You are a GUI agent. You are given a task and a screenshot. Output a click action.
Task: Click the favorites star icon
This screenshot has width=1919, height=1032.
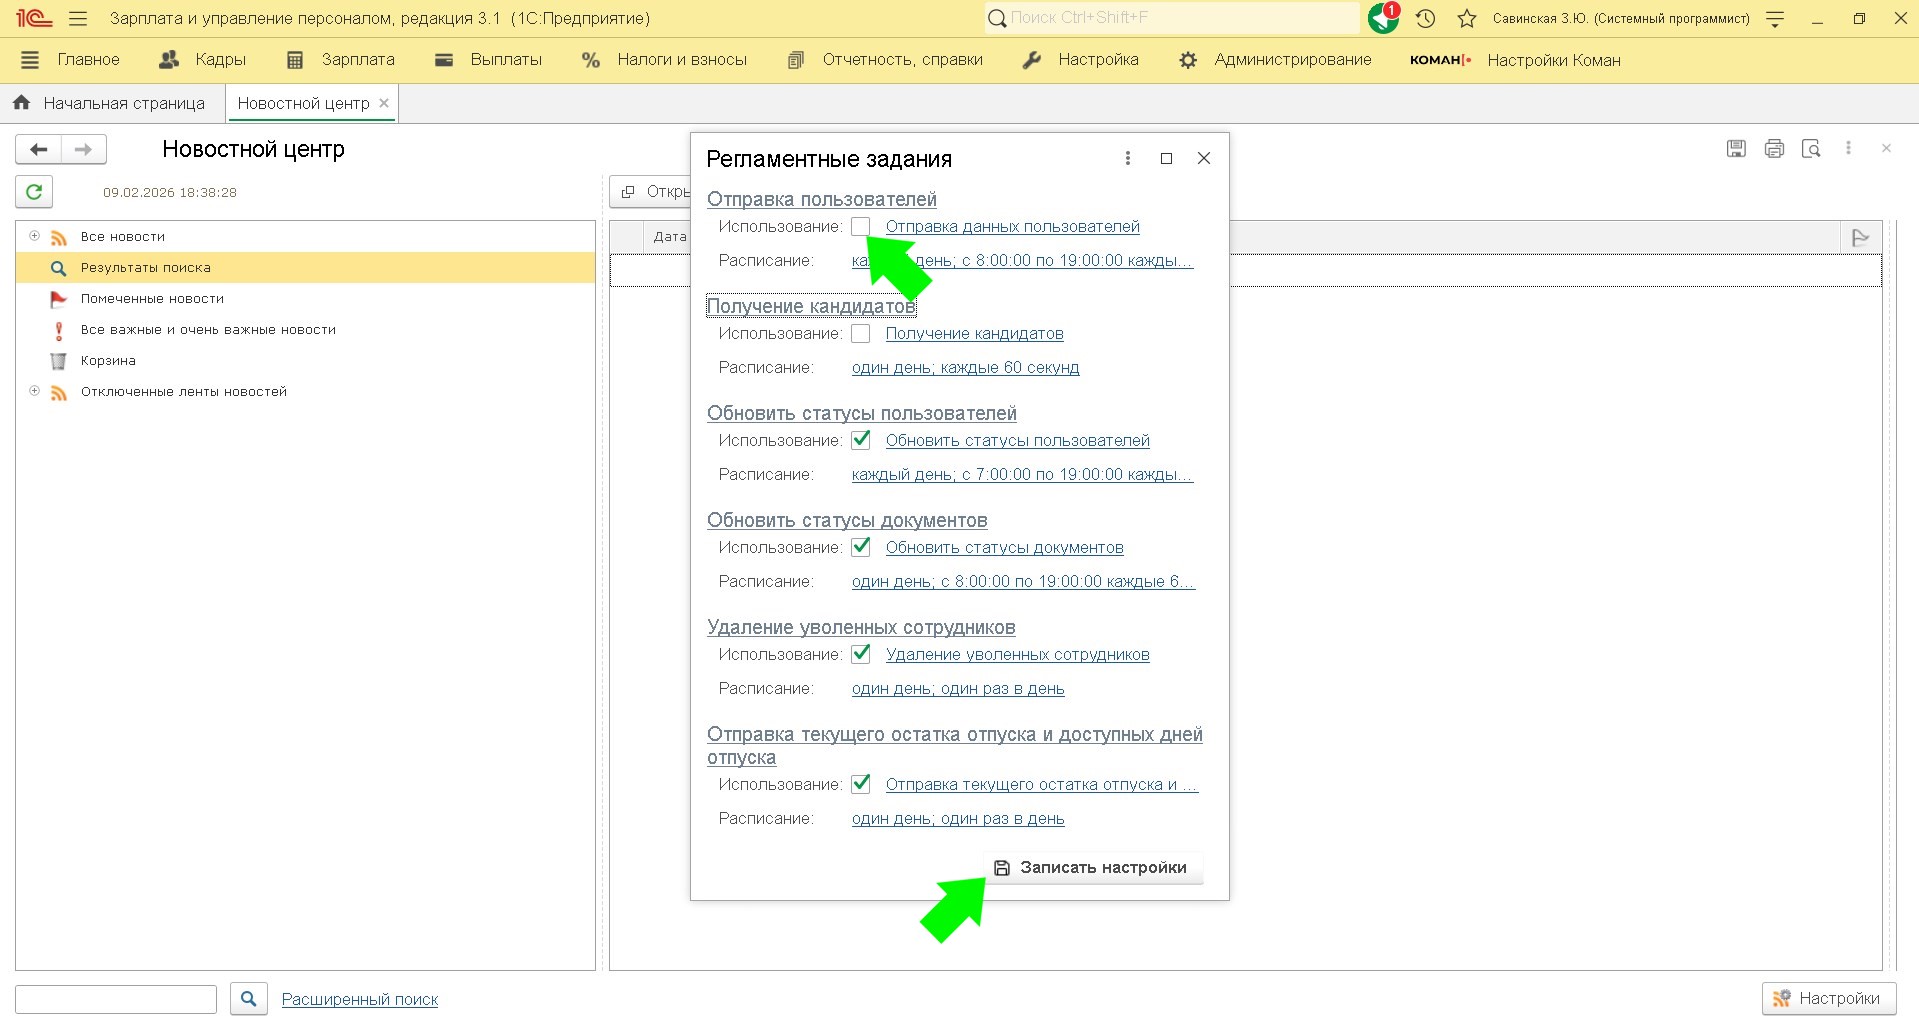1466,19
